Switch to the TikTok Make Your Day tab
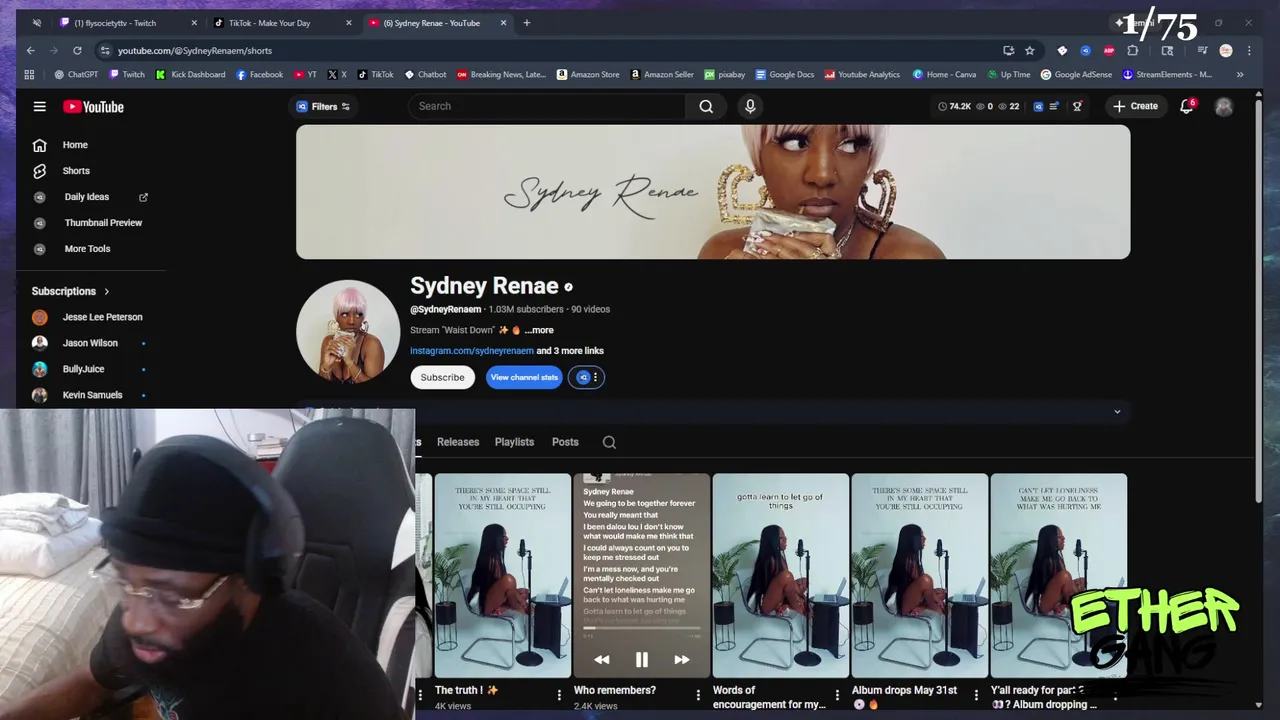 (280, 22)
